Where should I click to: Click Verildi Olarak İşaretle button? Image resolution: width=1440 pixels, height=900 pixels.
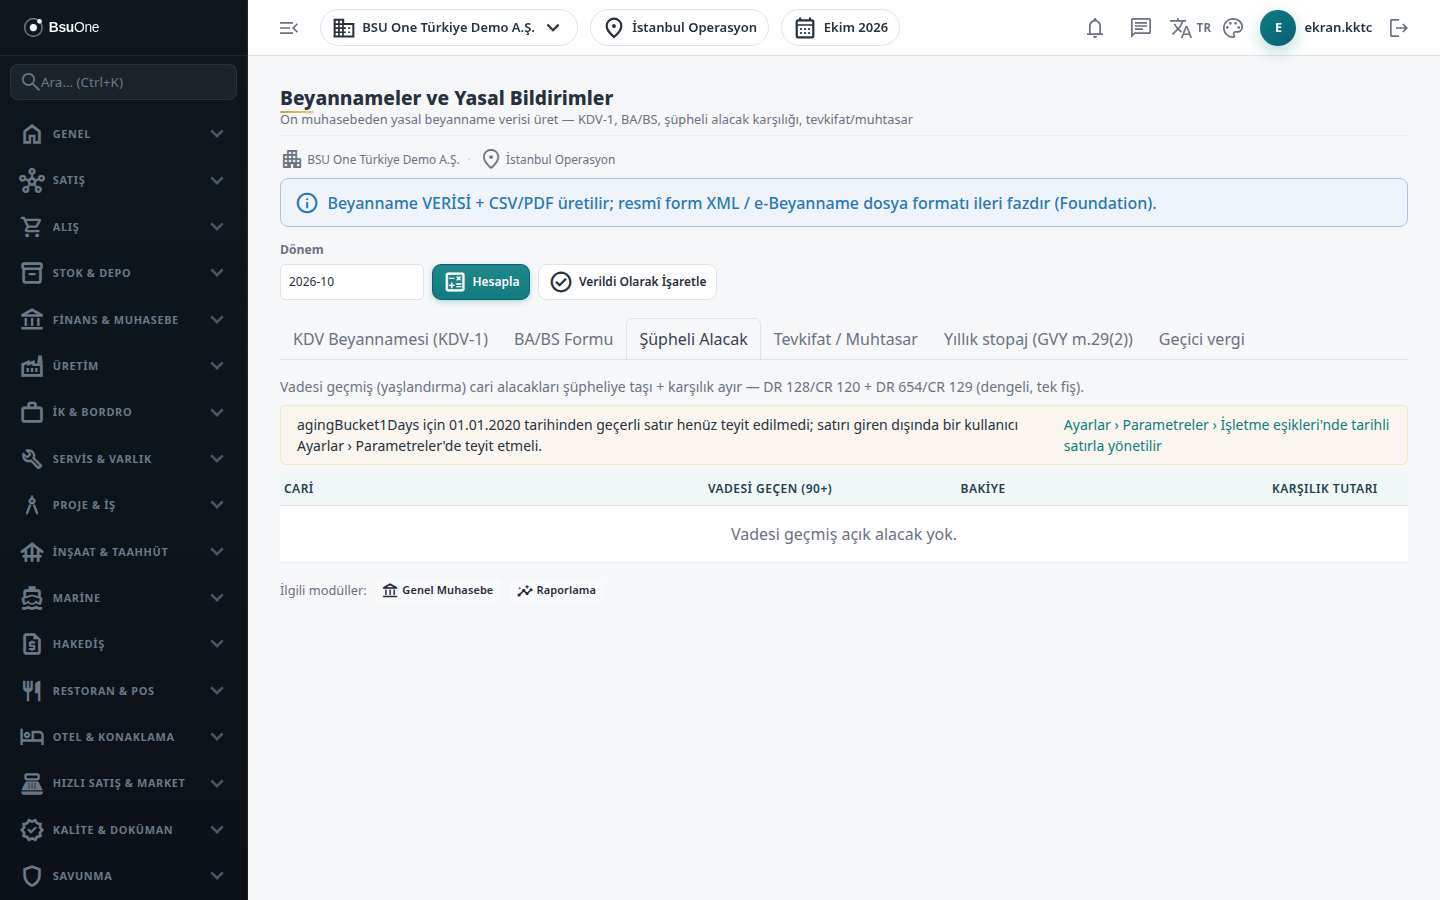tap(627, 282)
